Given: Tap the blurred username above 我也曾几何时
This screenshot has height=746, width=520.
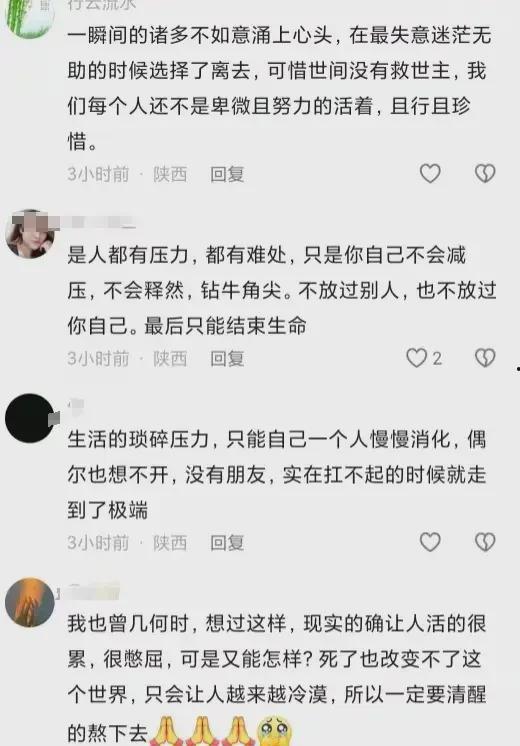Looking at the screenshot, I should (93, 591).
